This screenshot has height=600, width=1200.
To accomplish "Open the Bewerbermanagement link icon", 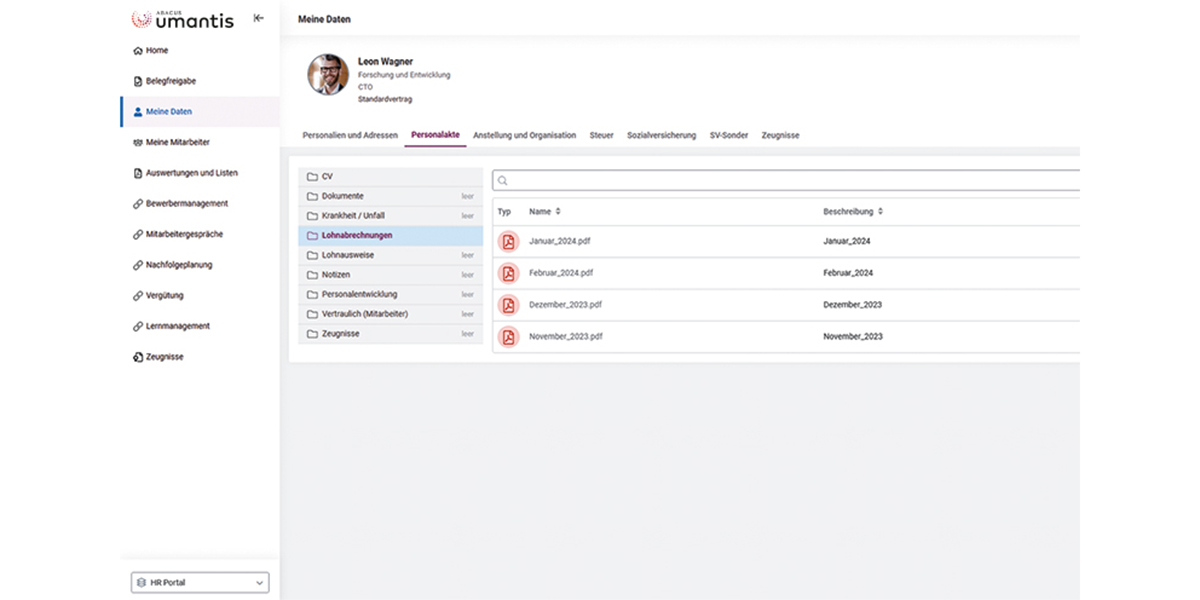I will click(137, 203).
